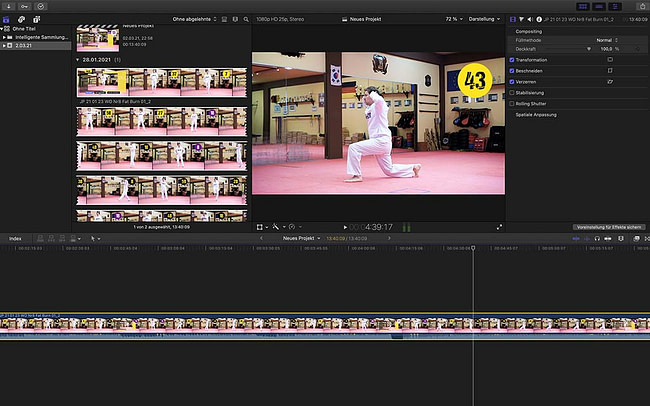The width and height of the screenshot is (650, 406).
Task: Toggle timeline panel layout button at top
Action: [599, 6]
